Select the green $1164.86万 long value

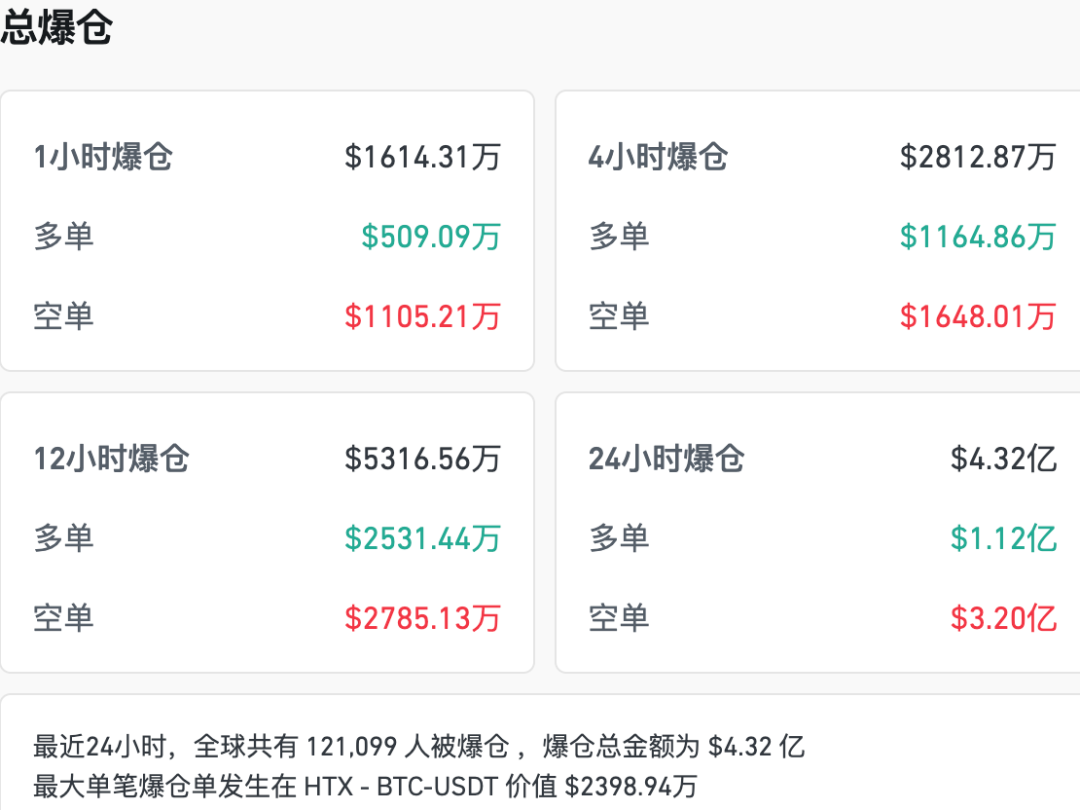click(977, 237)
